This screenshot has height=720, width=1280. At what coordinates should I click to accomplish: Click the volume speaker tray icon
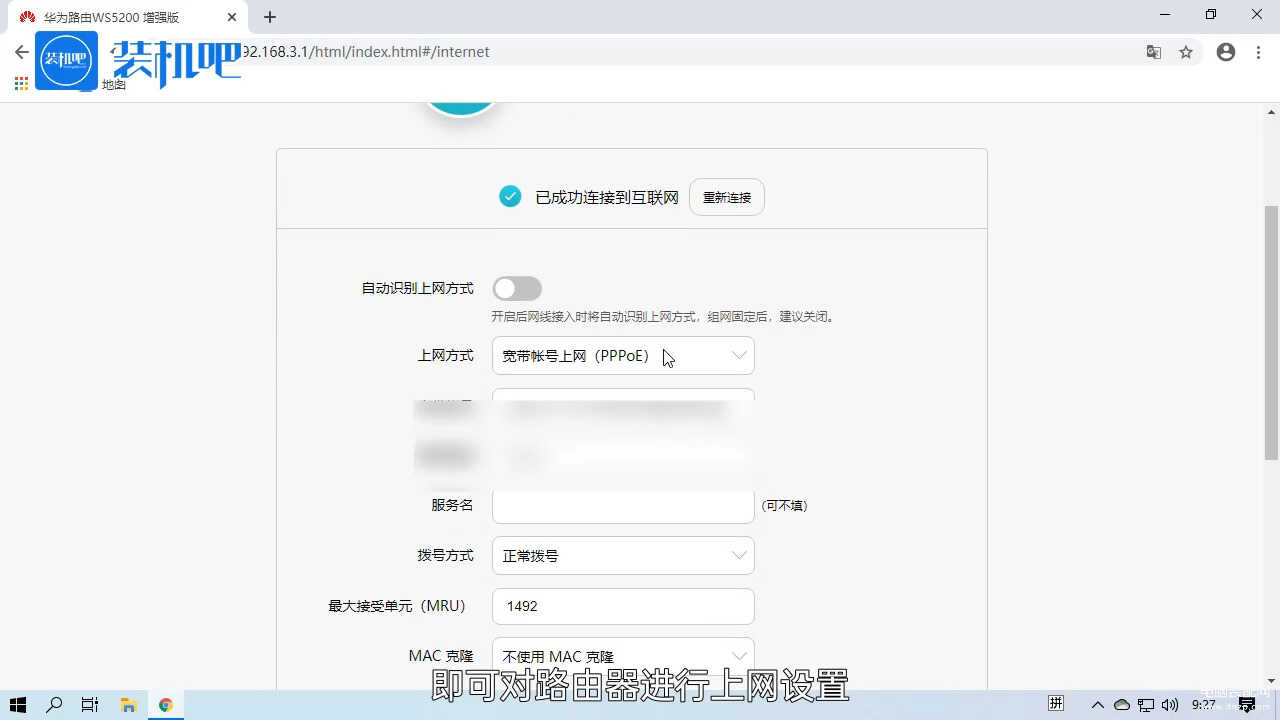(1170, 705)
